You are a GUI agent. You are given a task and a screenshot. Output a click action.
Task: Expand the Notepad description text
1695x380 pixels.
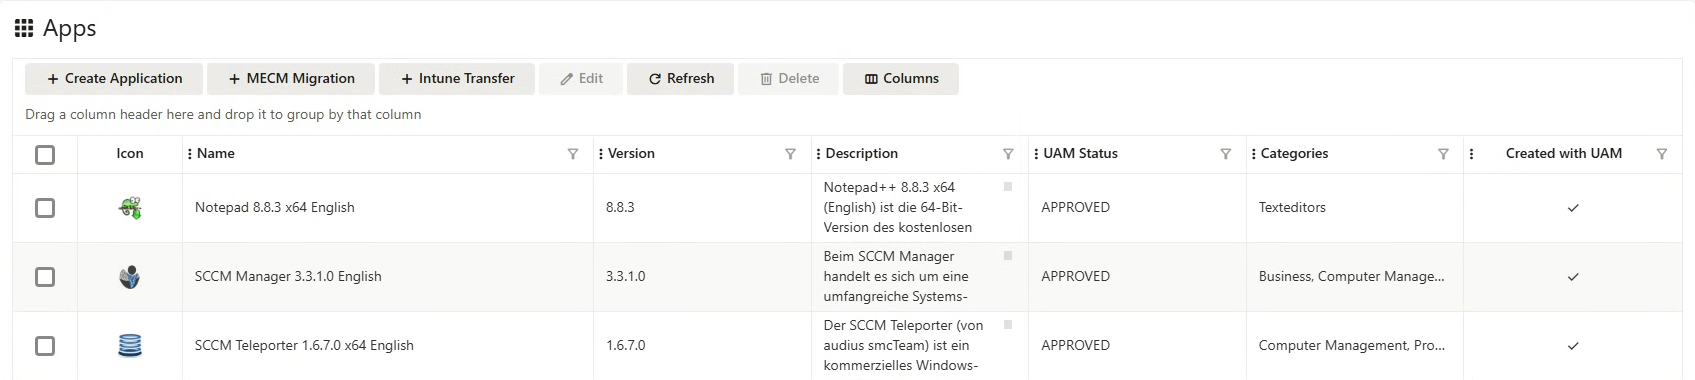coord(1008,187)
